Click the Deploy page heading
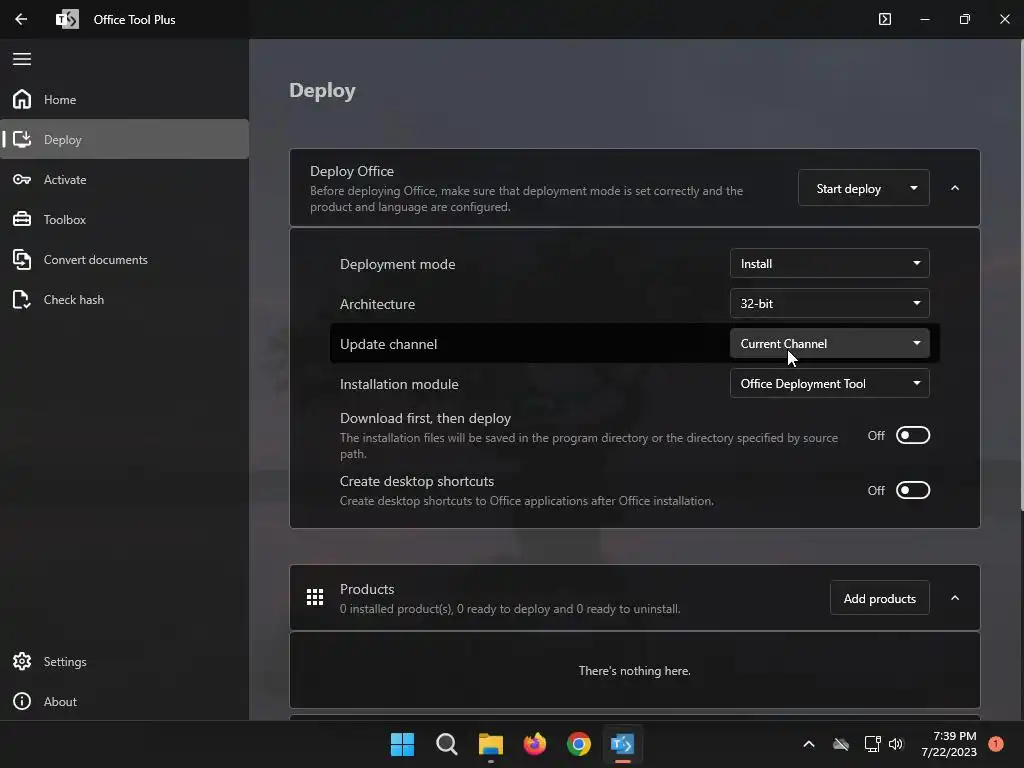1024x768 pixels. click(x=322, y=90)
